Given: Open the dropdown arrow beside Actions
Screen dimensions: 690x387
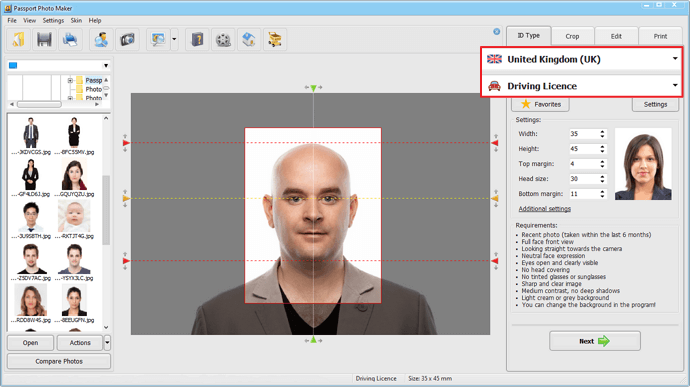Looking at the screenshot, I should pyautogui.click(x=107, y=343).
